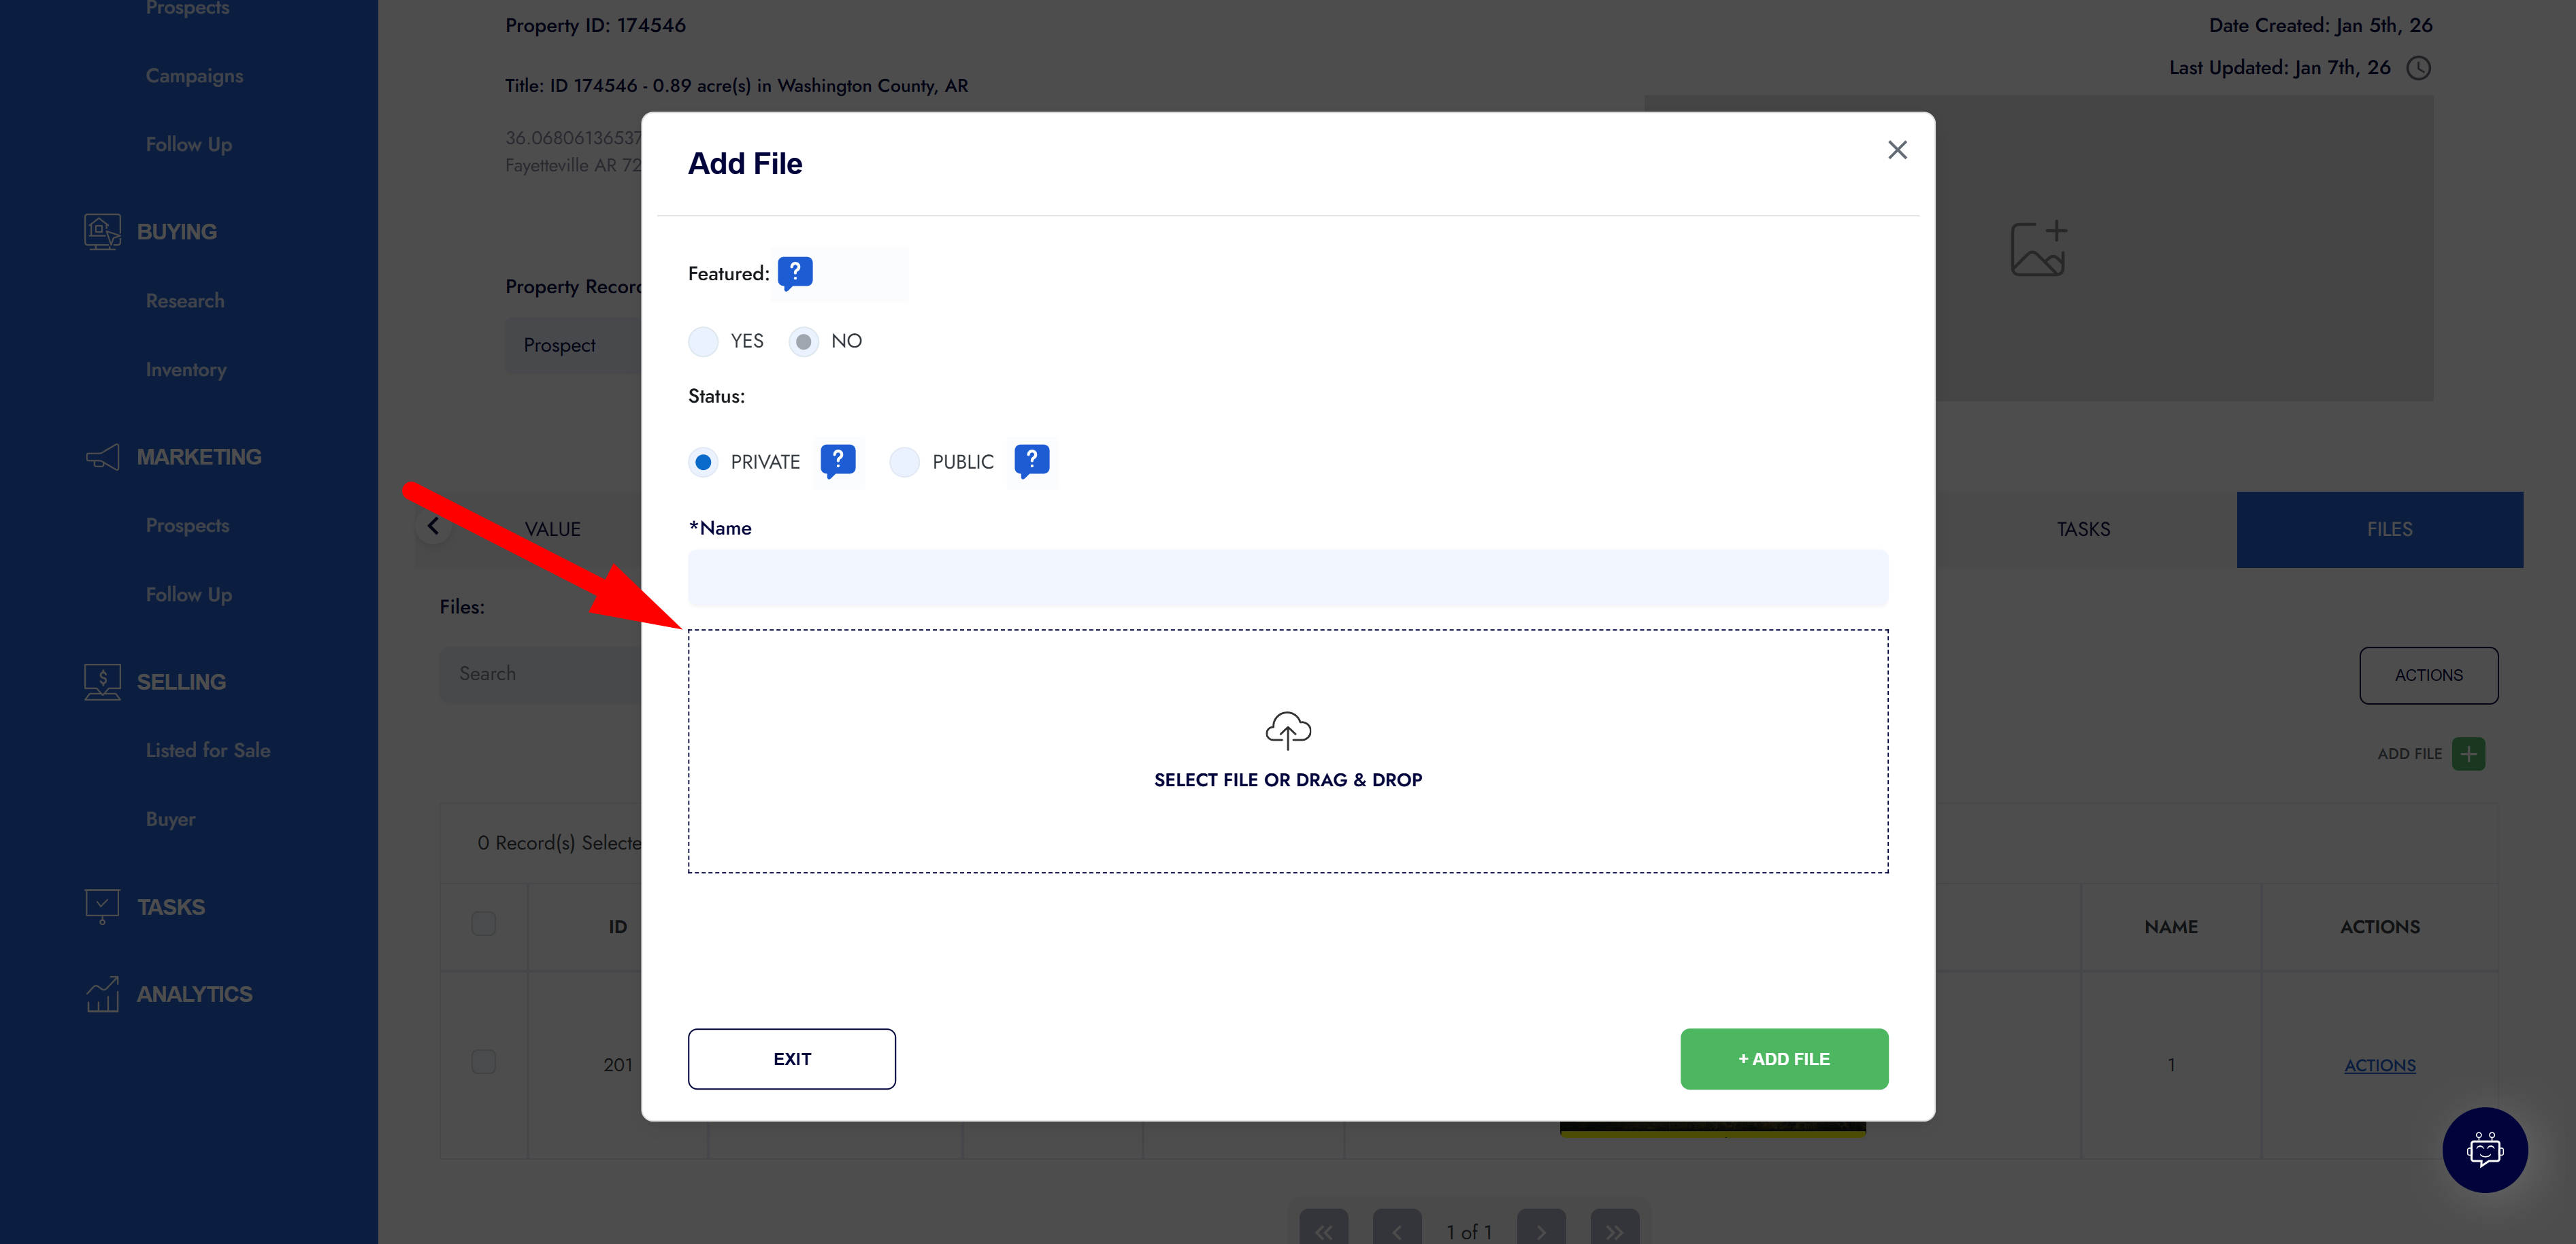
Task: Set file status to PUBLIC
Action: click(x=904, y=462)
